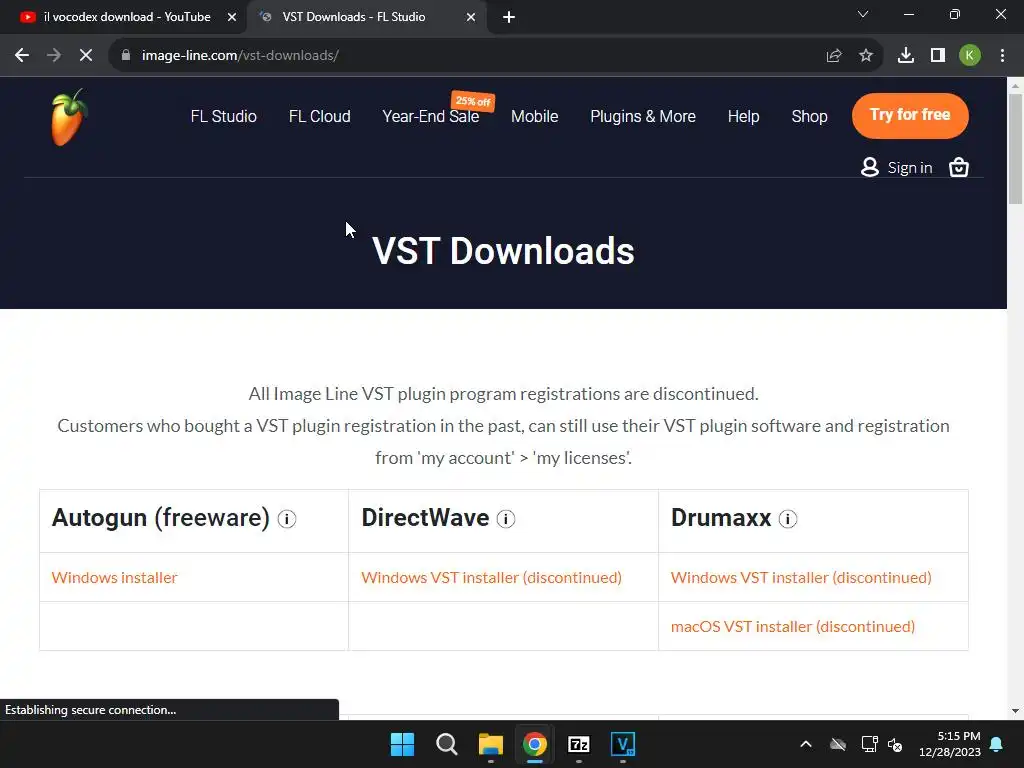Open the blue V app on taskbar

[x=623, y=744]
